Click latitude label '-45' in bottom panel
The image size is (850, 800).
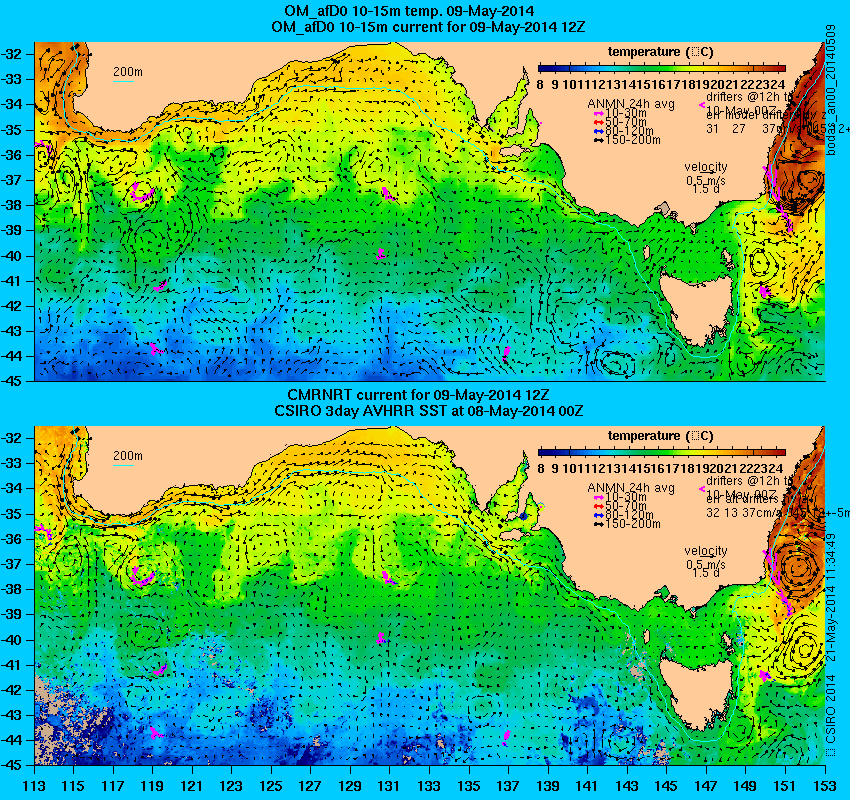click(x=12, y=765)
